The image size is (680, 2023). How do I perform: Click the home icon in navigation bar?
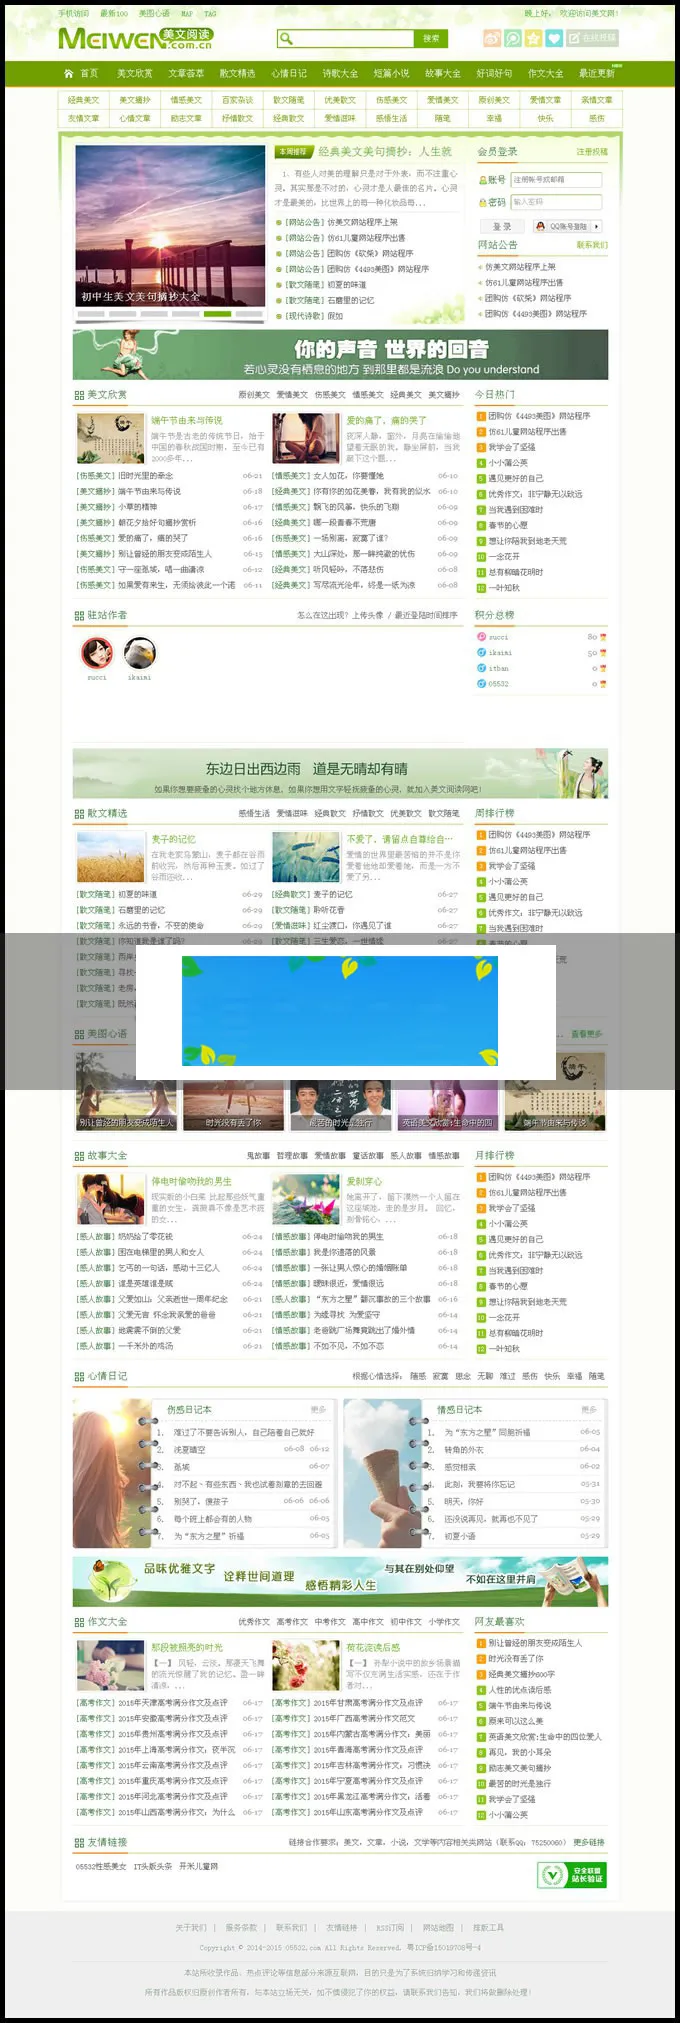click(68, 73)
